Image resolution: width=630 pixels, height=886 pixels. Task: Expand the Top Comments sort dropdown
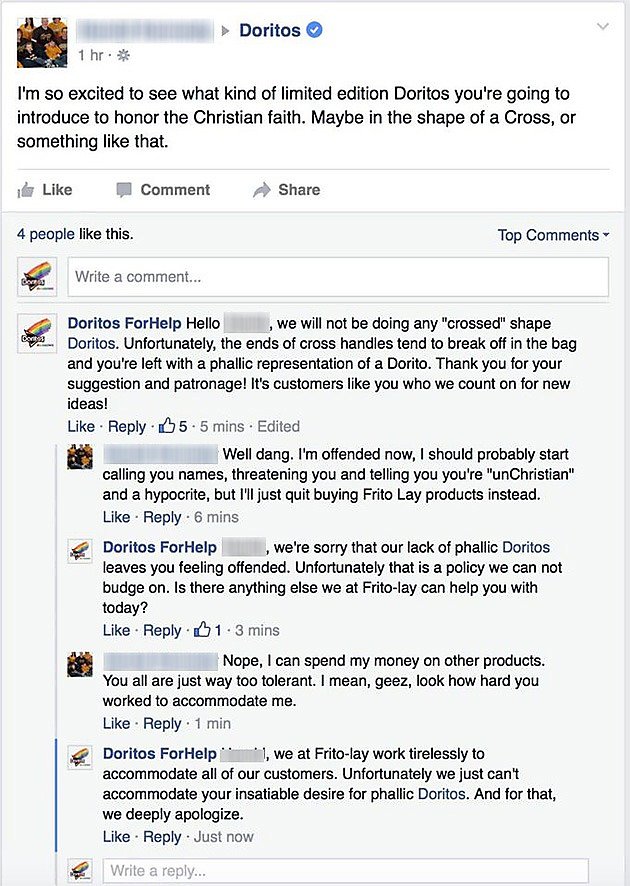(553, 235)
